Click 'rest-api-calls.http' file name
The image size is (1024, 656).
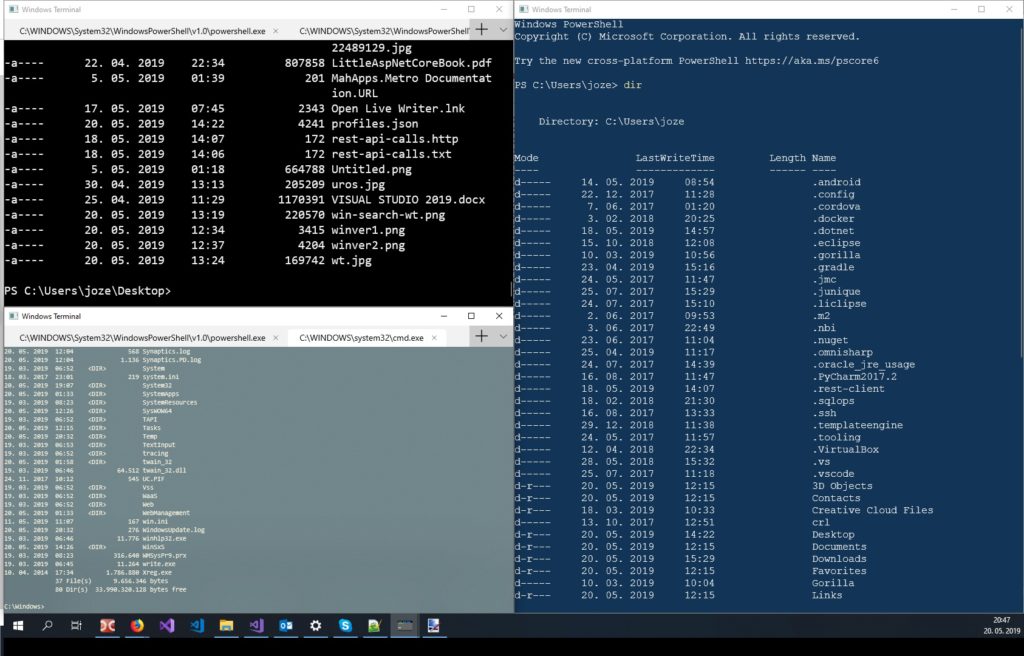click(x=394, y=139)
